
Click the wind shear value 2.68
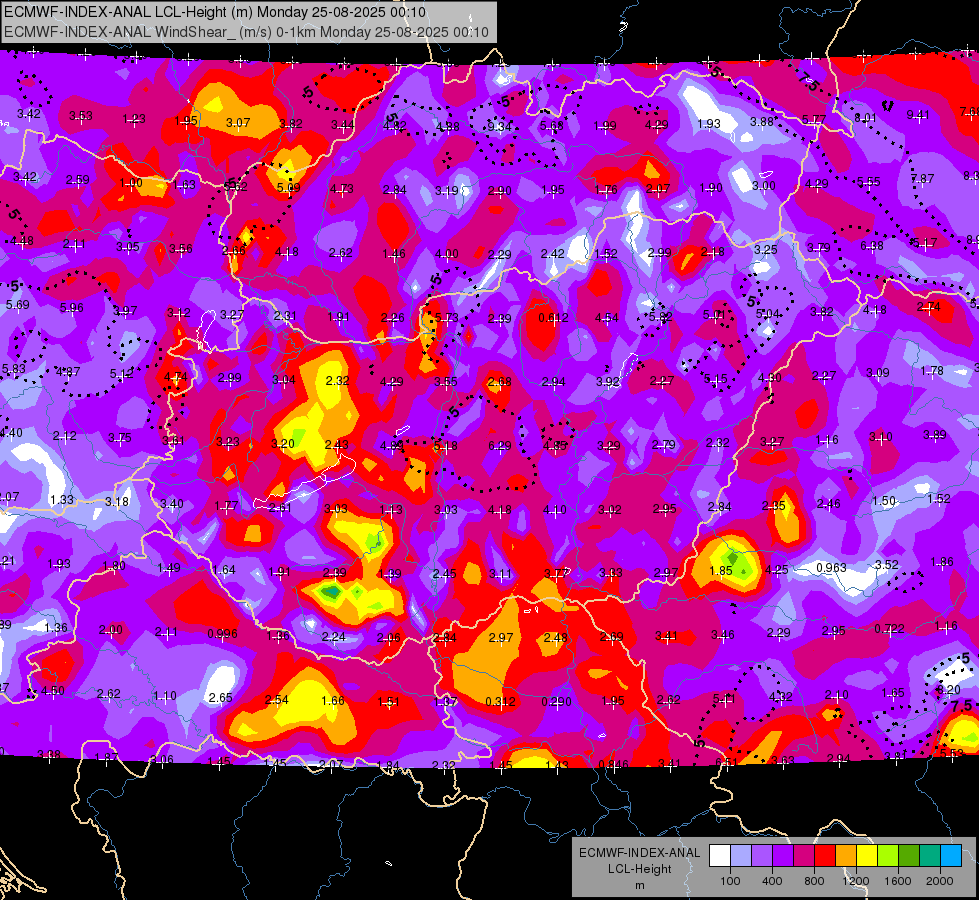tap(499, 381)
